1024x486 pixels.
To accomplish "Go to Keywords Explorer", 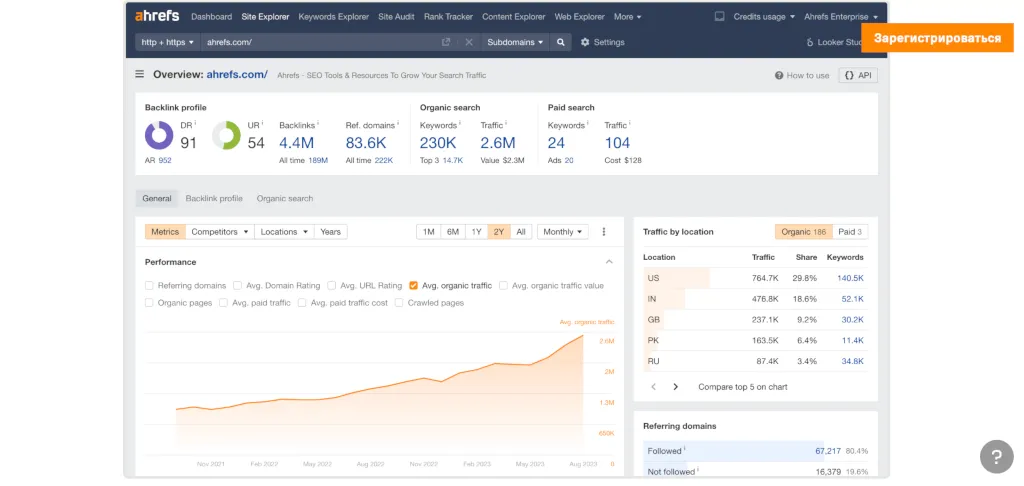I will point(334,16).
